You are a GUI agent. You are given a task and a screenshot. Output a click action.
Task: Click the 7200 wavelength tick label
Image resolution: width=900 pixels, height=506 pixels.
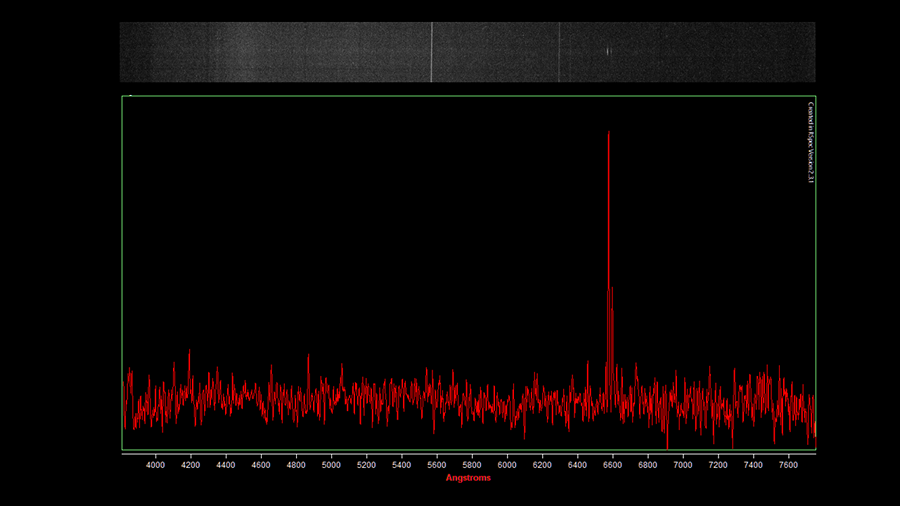[x=718, y=465]
